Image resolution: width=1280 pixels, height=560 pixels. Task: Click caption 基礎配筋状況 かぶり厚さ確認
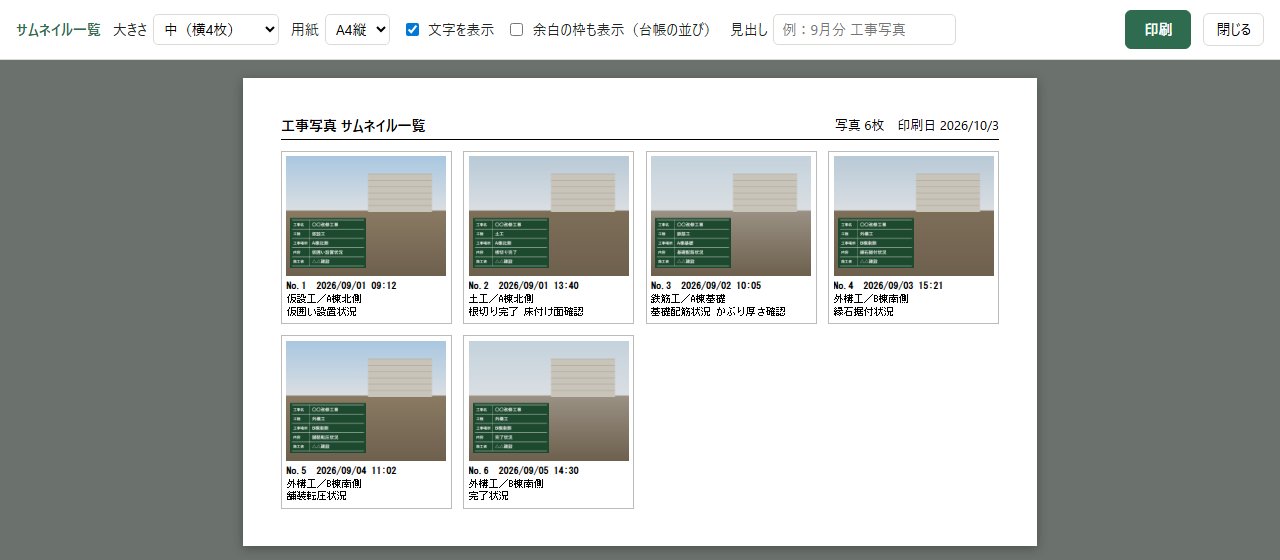pos(718,312)
